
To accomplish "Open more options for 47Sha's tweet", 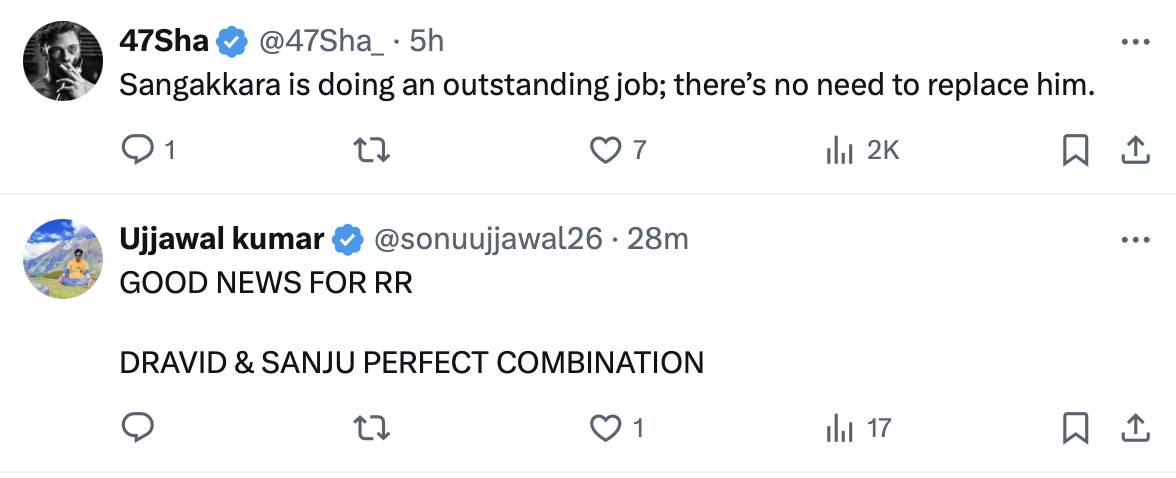I will coord(1135,42).
